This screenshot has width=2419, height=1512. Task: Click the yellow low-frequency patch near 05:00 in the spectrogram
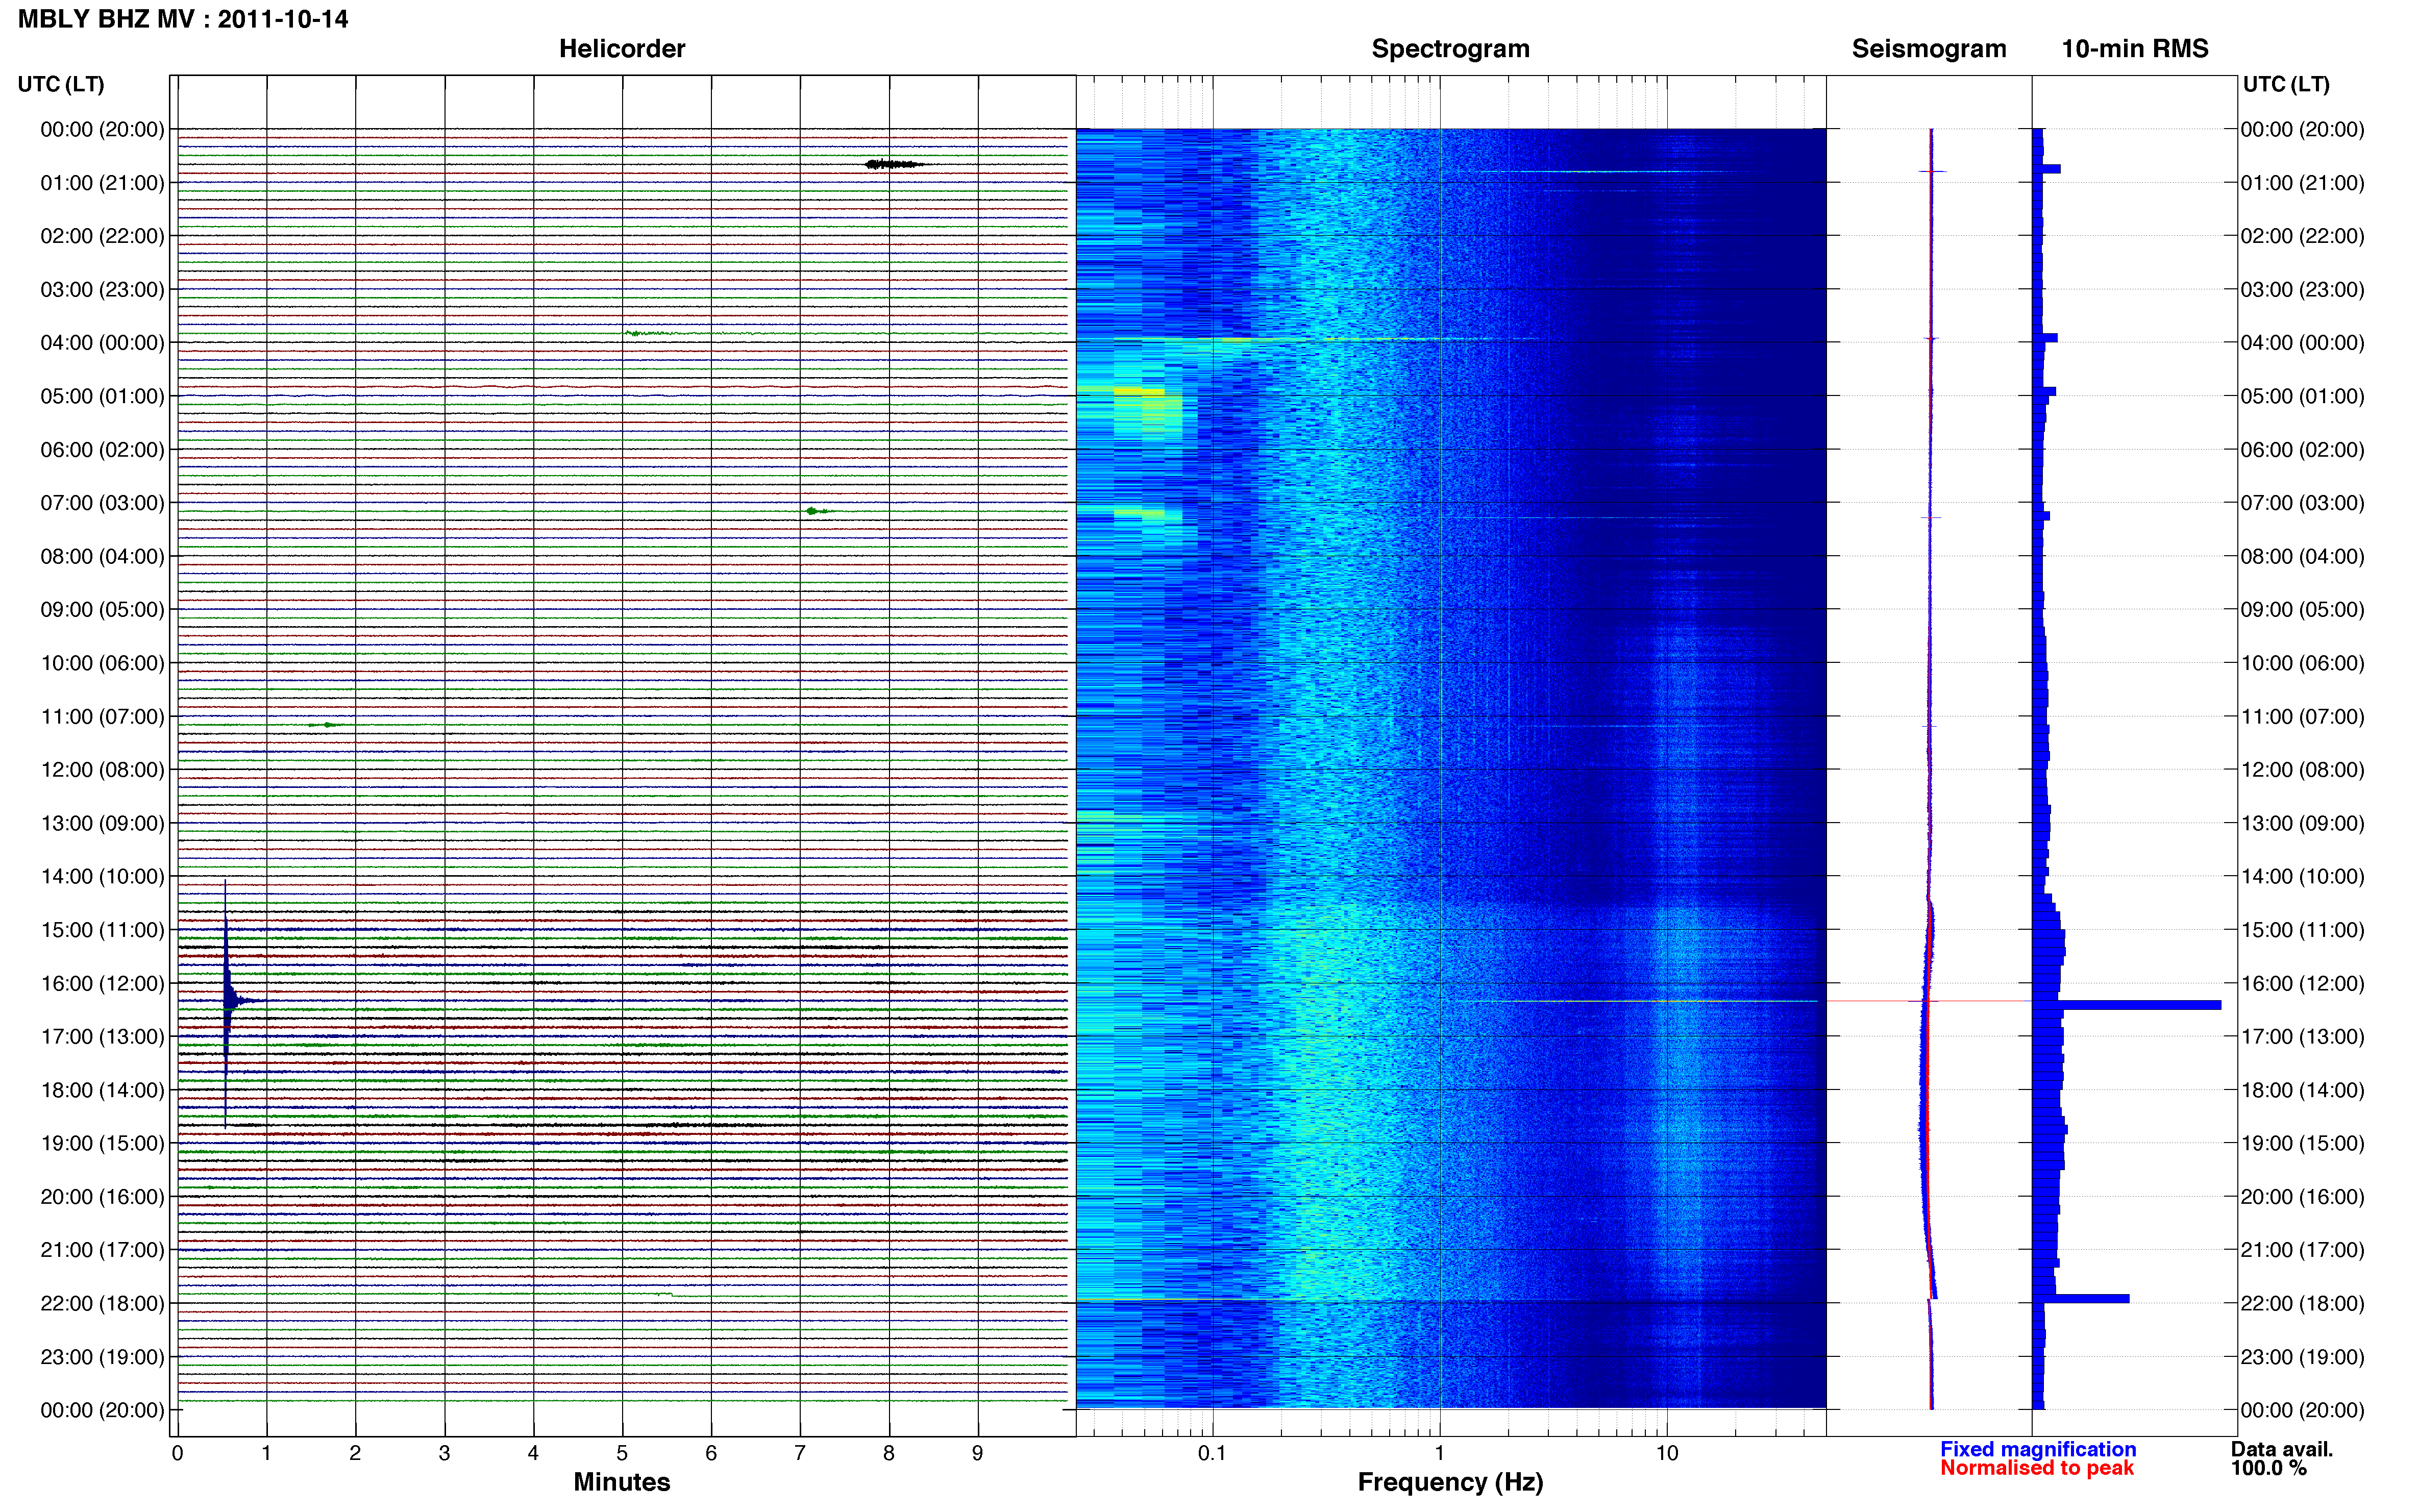click(1139, 391)
